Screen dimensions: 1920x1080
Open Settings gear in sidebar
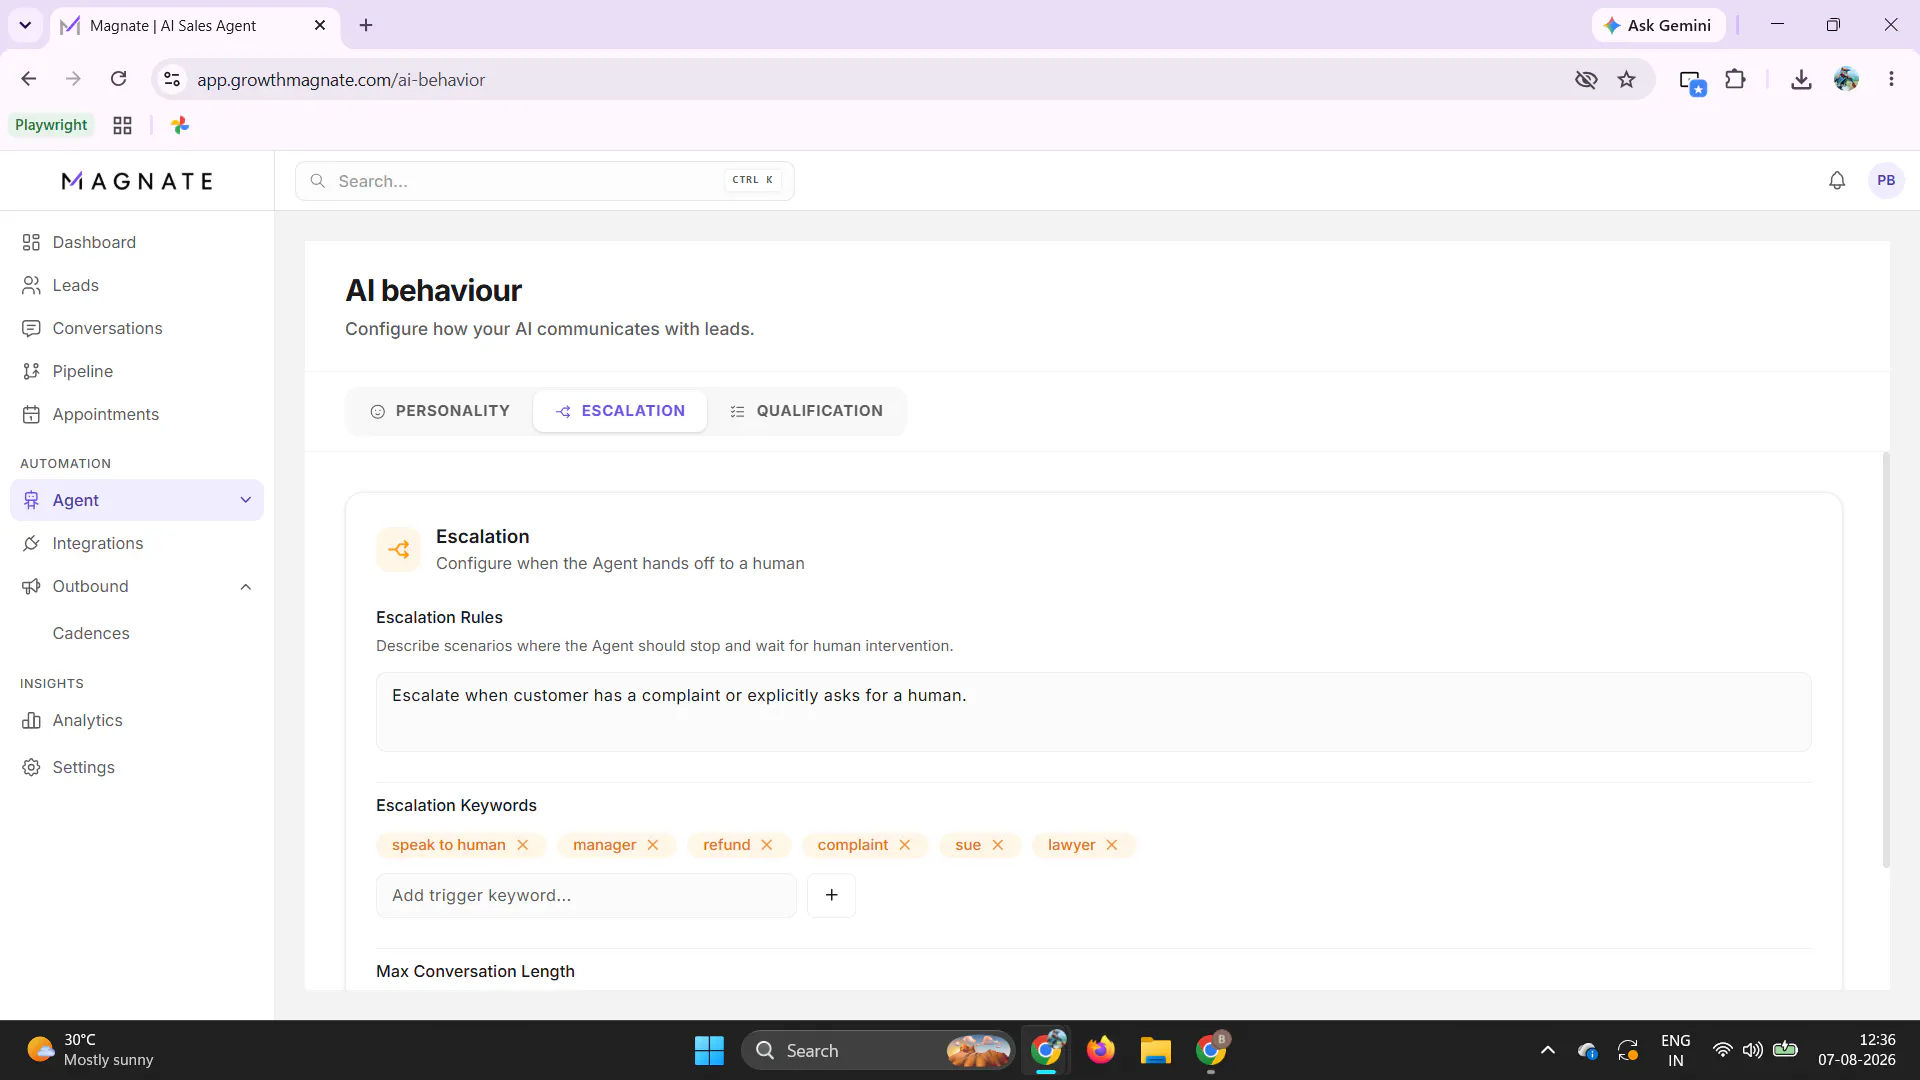31,767
